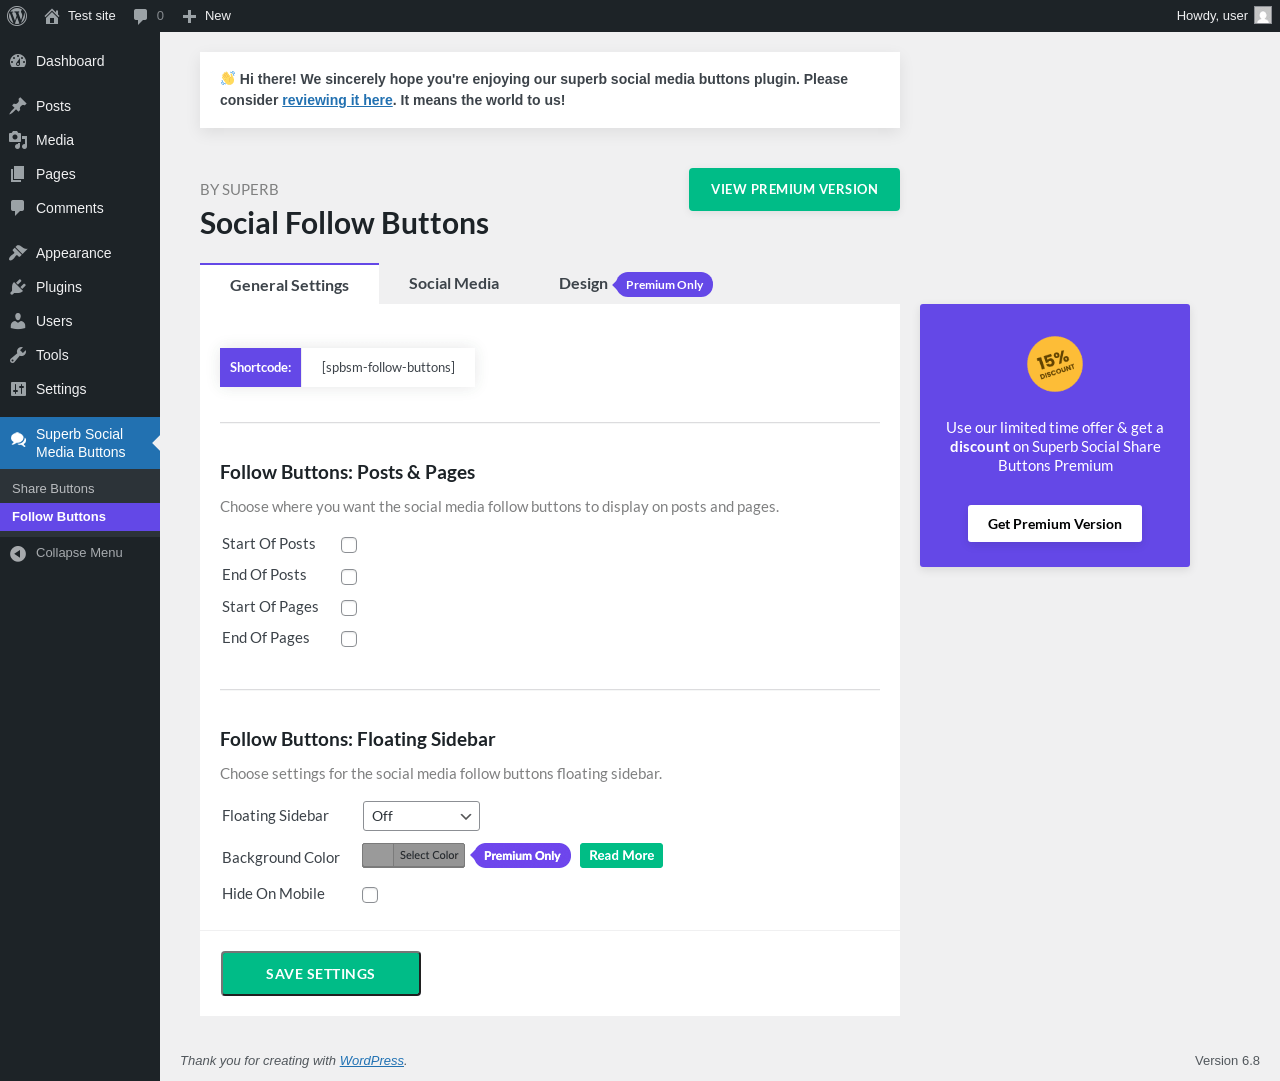Viewport: 1280px width, 1081px height.
Task: Click the WordPress logo icon in admin bar
Action: tap(17, 16)
